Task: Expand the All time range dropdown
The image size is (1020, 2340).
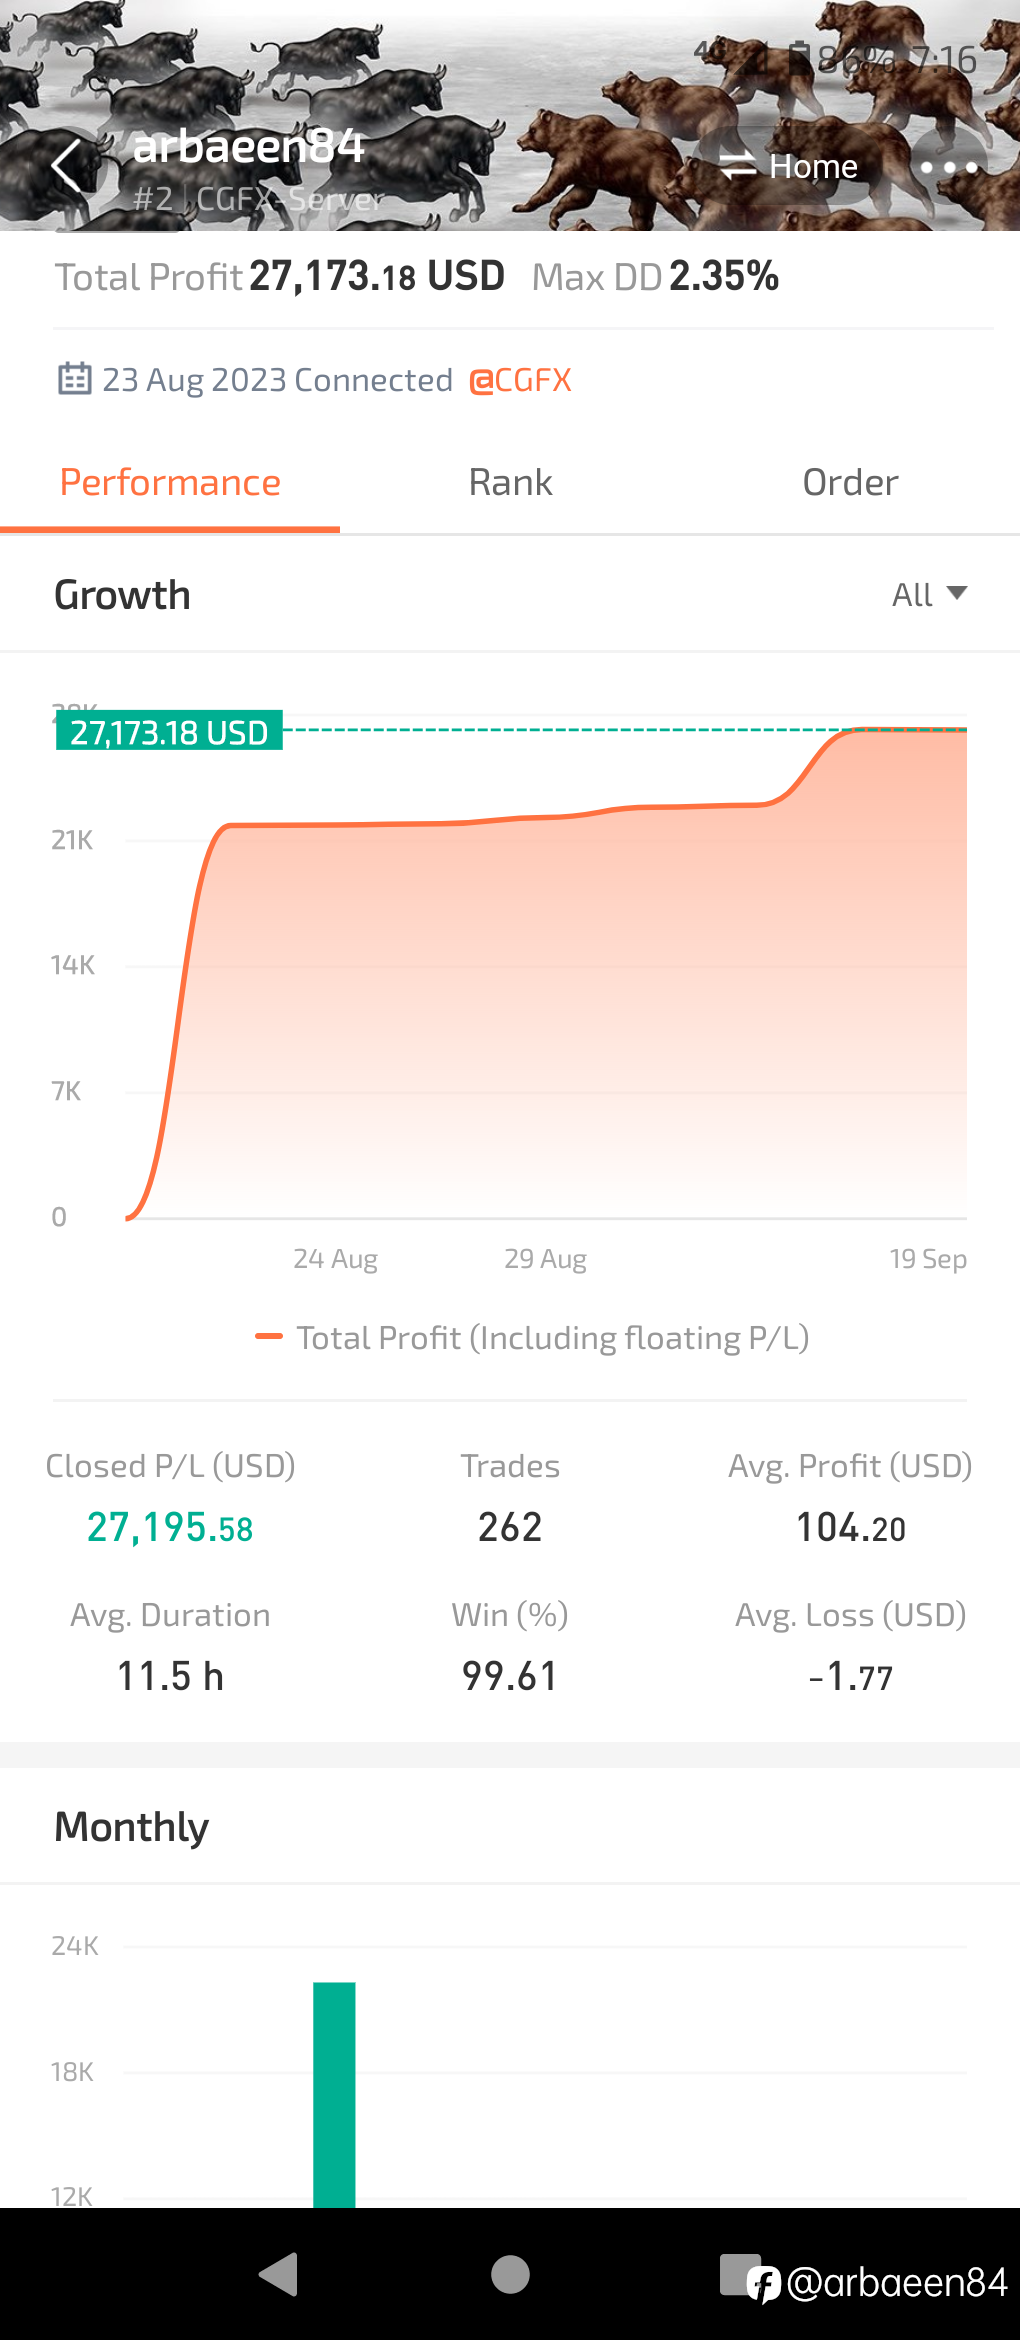Action: [x=929, y=594]
